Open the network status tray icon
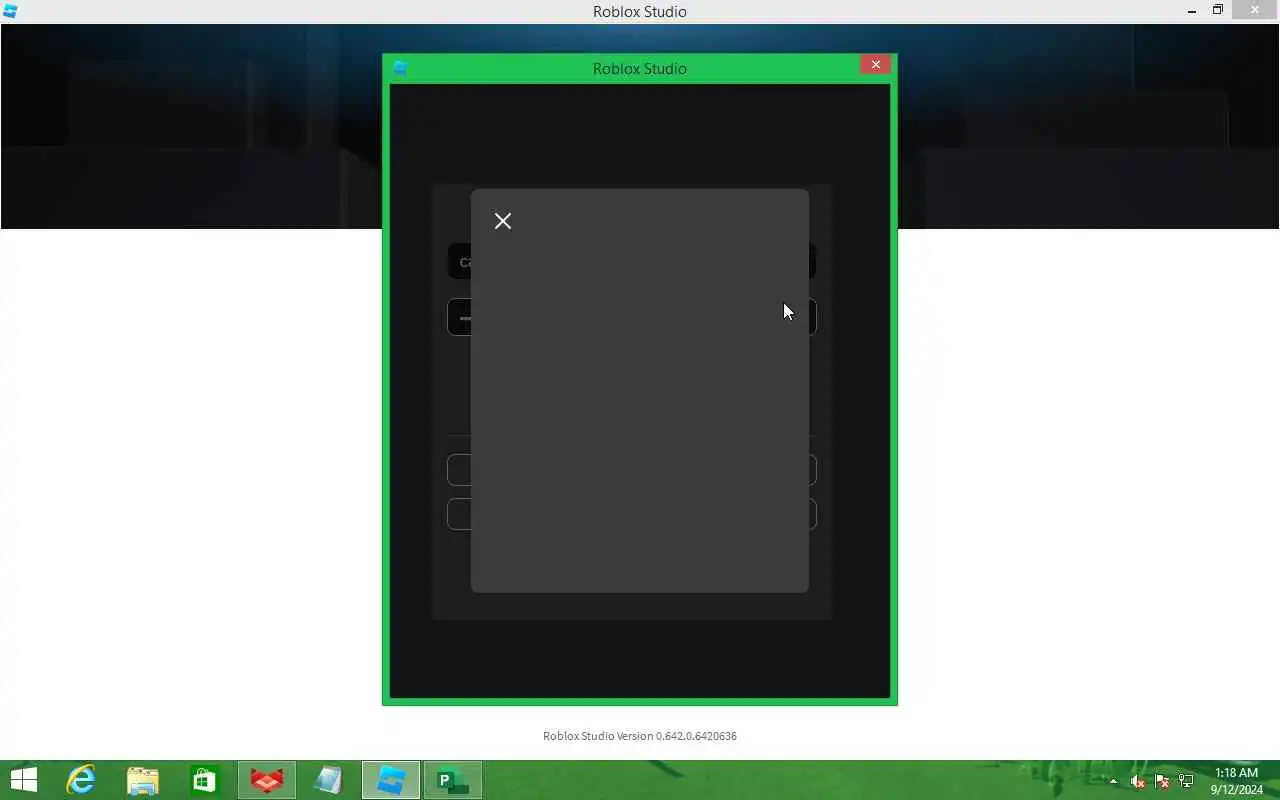The width and height of the screenshot is (1280, 800). point(1186,781)
